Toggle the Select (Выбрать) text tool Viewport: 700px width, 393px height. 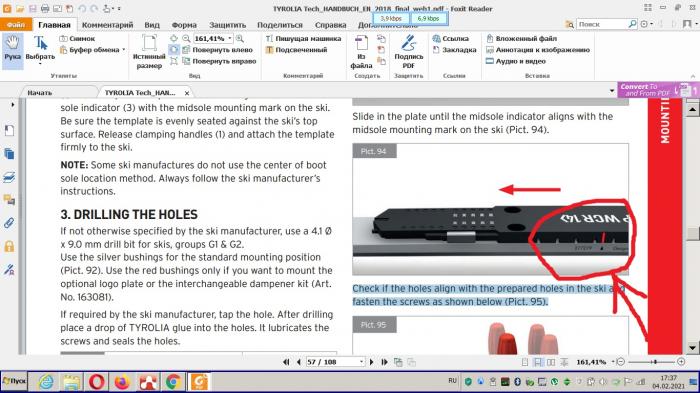pos(40,50)
